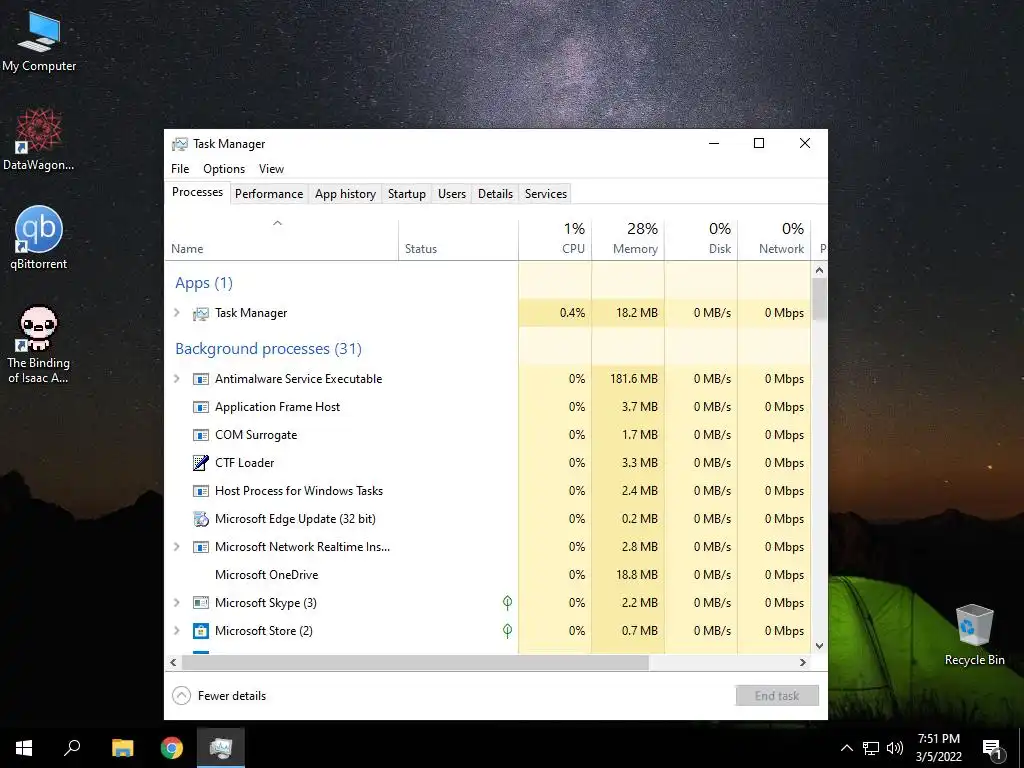The width and height of the screenshot is (1024, 768).
Task: Click the Microsoft Store process icon
Action: [200, 631]
